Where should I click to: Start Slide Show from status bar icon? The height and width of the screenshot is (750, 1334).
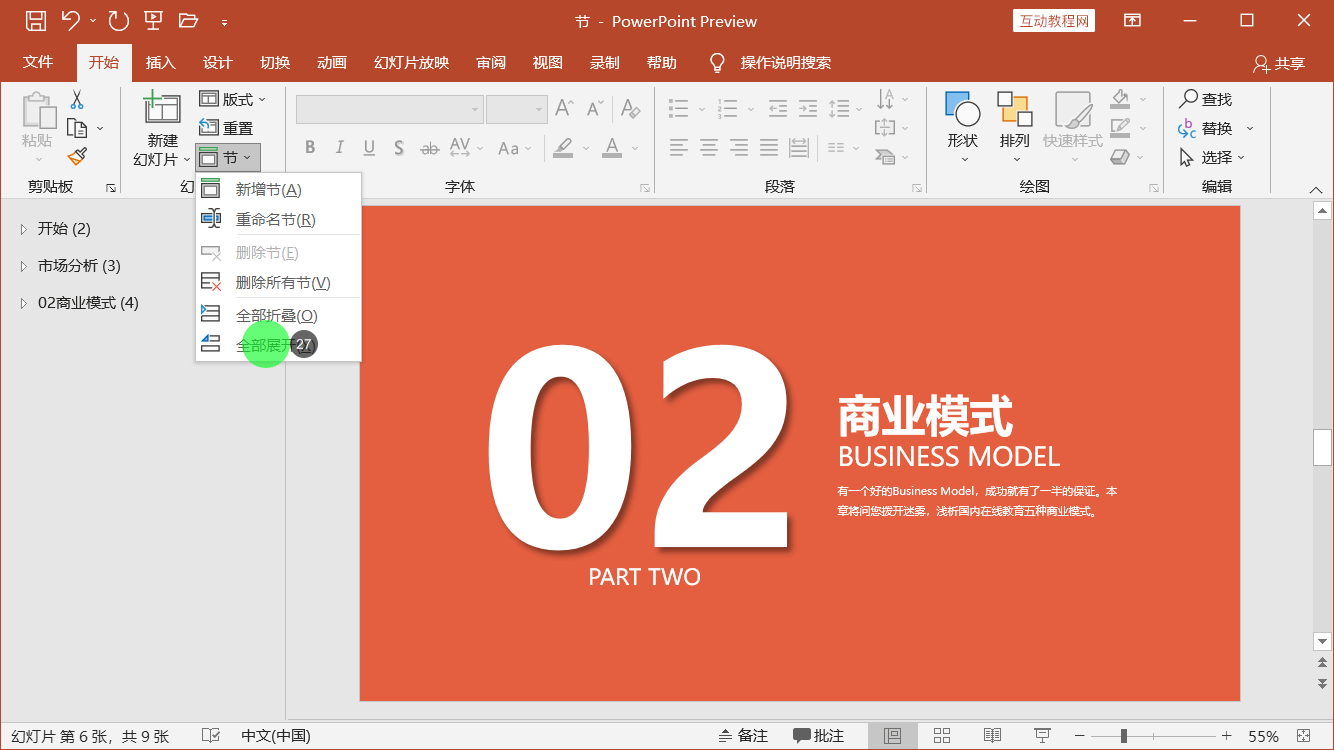point(1042,736)
